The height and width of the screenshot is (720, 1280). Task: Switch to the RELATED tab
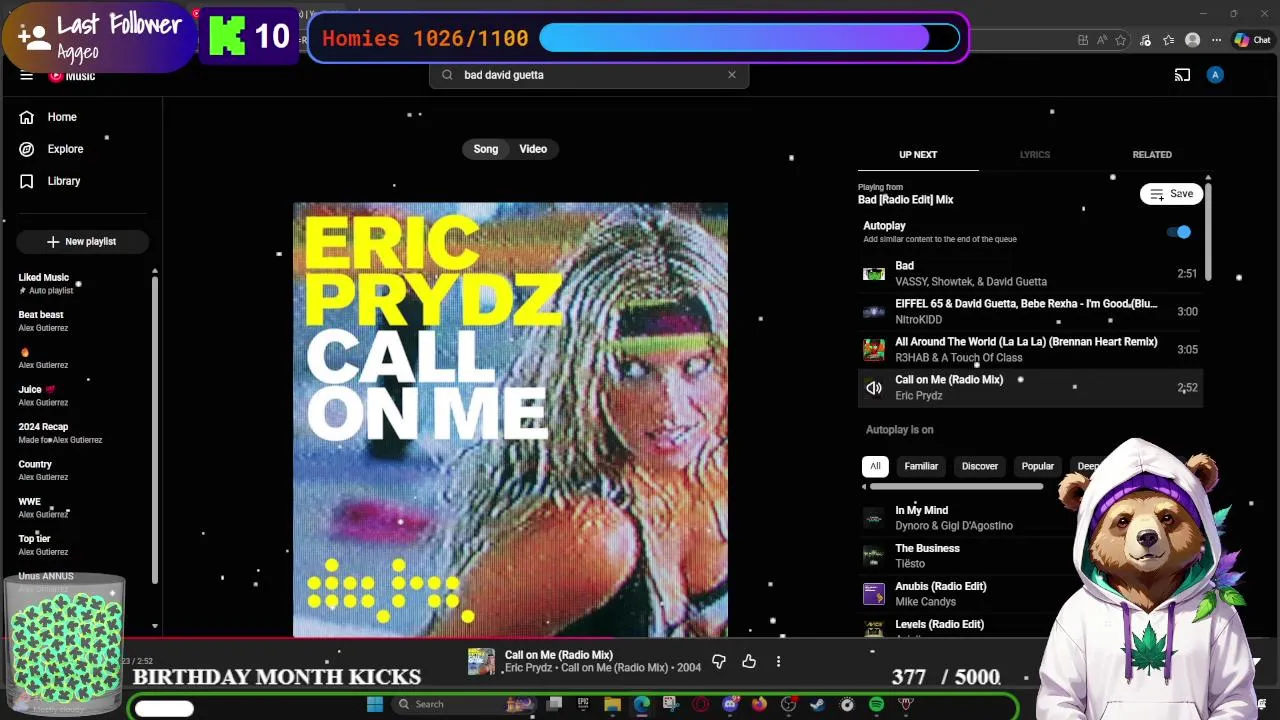coord(1152,155)
